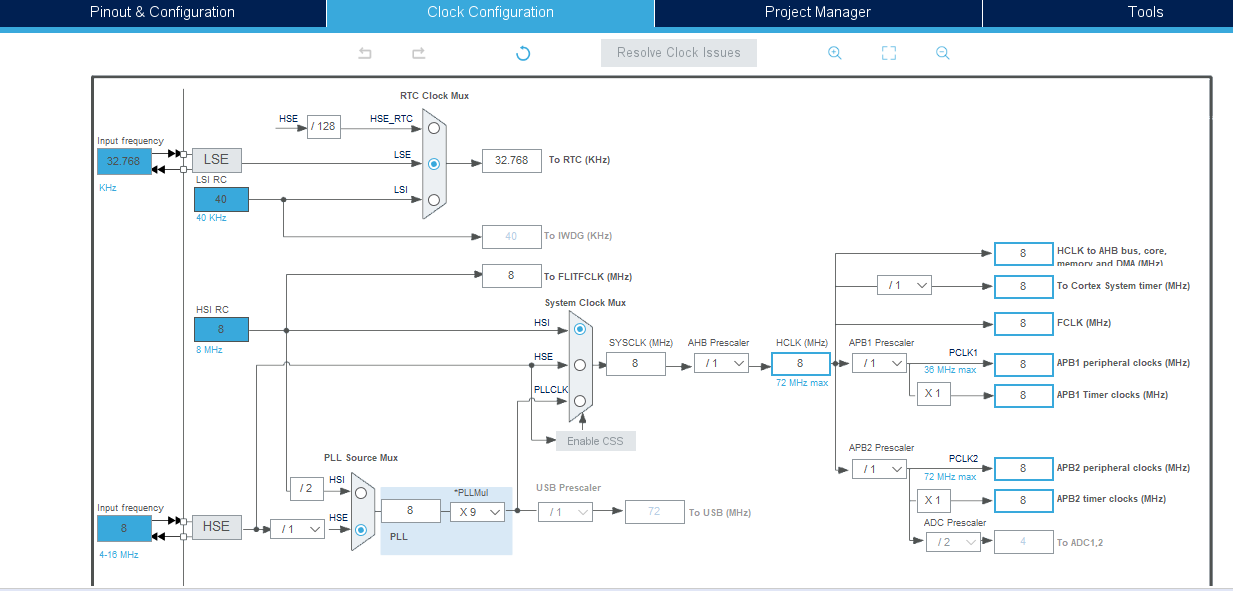Click the SYSCLK (MHz) value box
This screenshot has height=591, width=1233.
click(635, 364)
